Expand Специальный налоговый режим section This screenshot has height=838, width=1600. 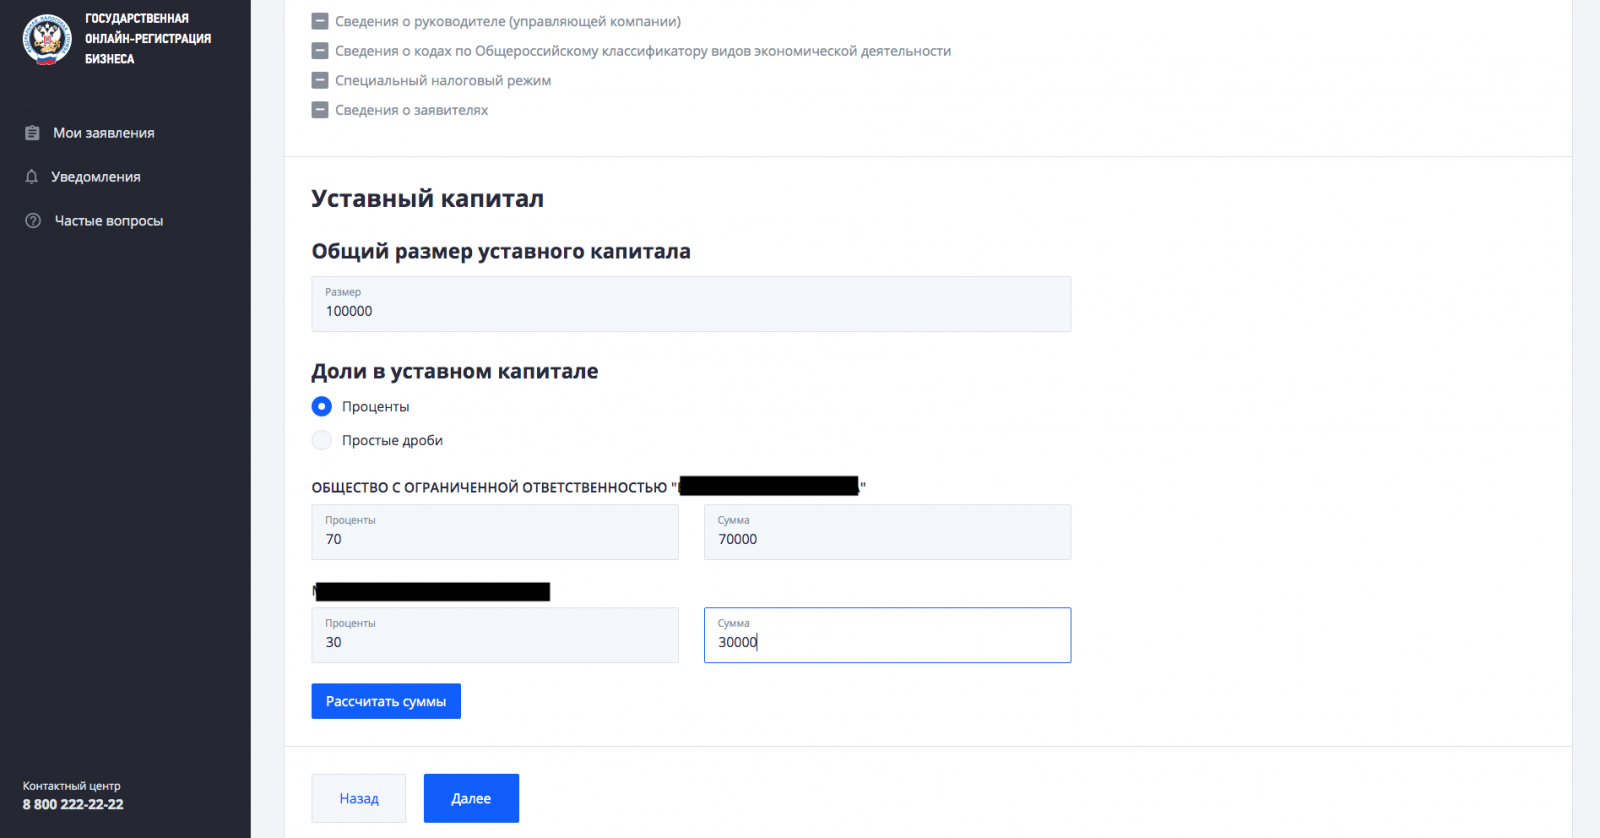click(443, 80)
